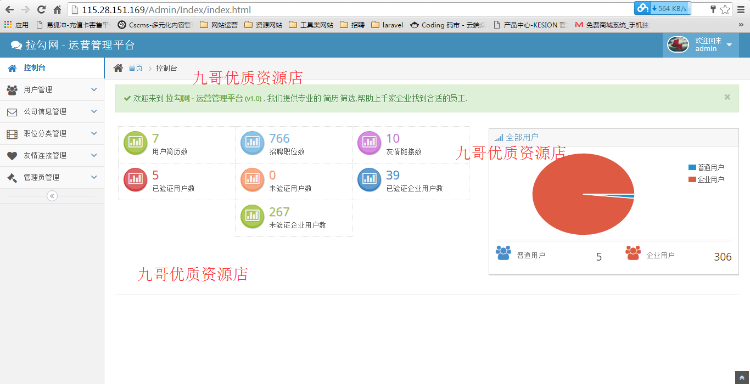Click the red 企业用户 people icon below chart
The height and width of the screenshot is (384, 750).
(633, 253)
